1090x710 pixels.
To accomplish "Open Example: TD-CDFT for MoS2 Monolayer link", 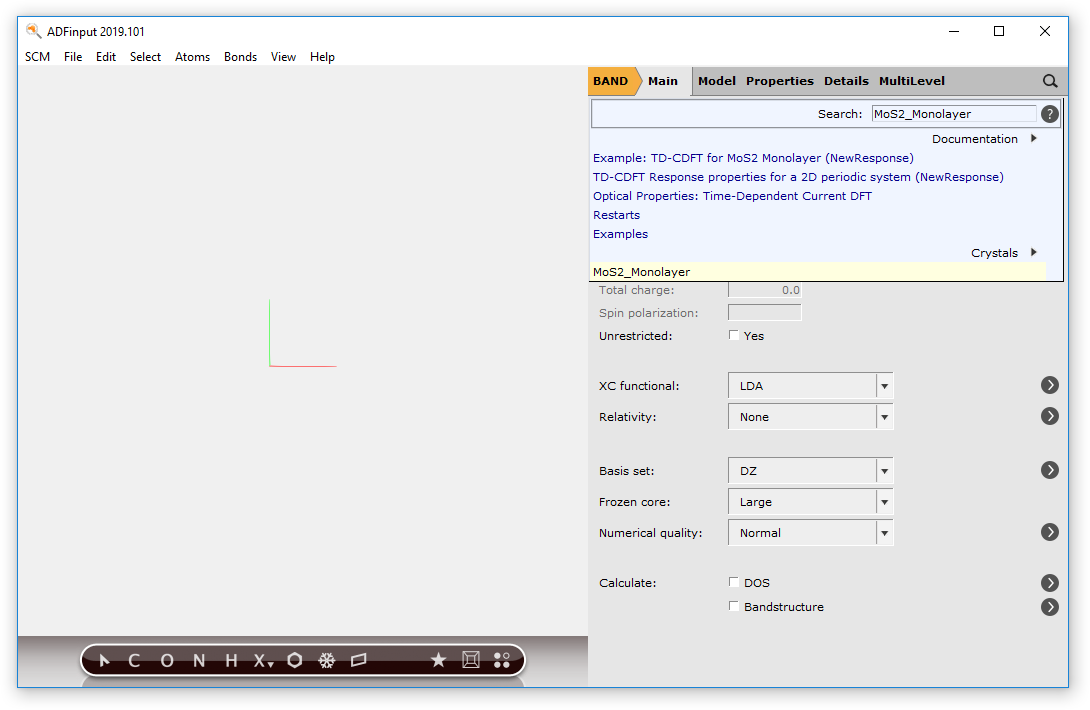I will 753,159.
